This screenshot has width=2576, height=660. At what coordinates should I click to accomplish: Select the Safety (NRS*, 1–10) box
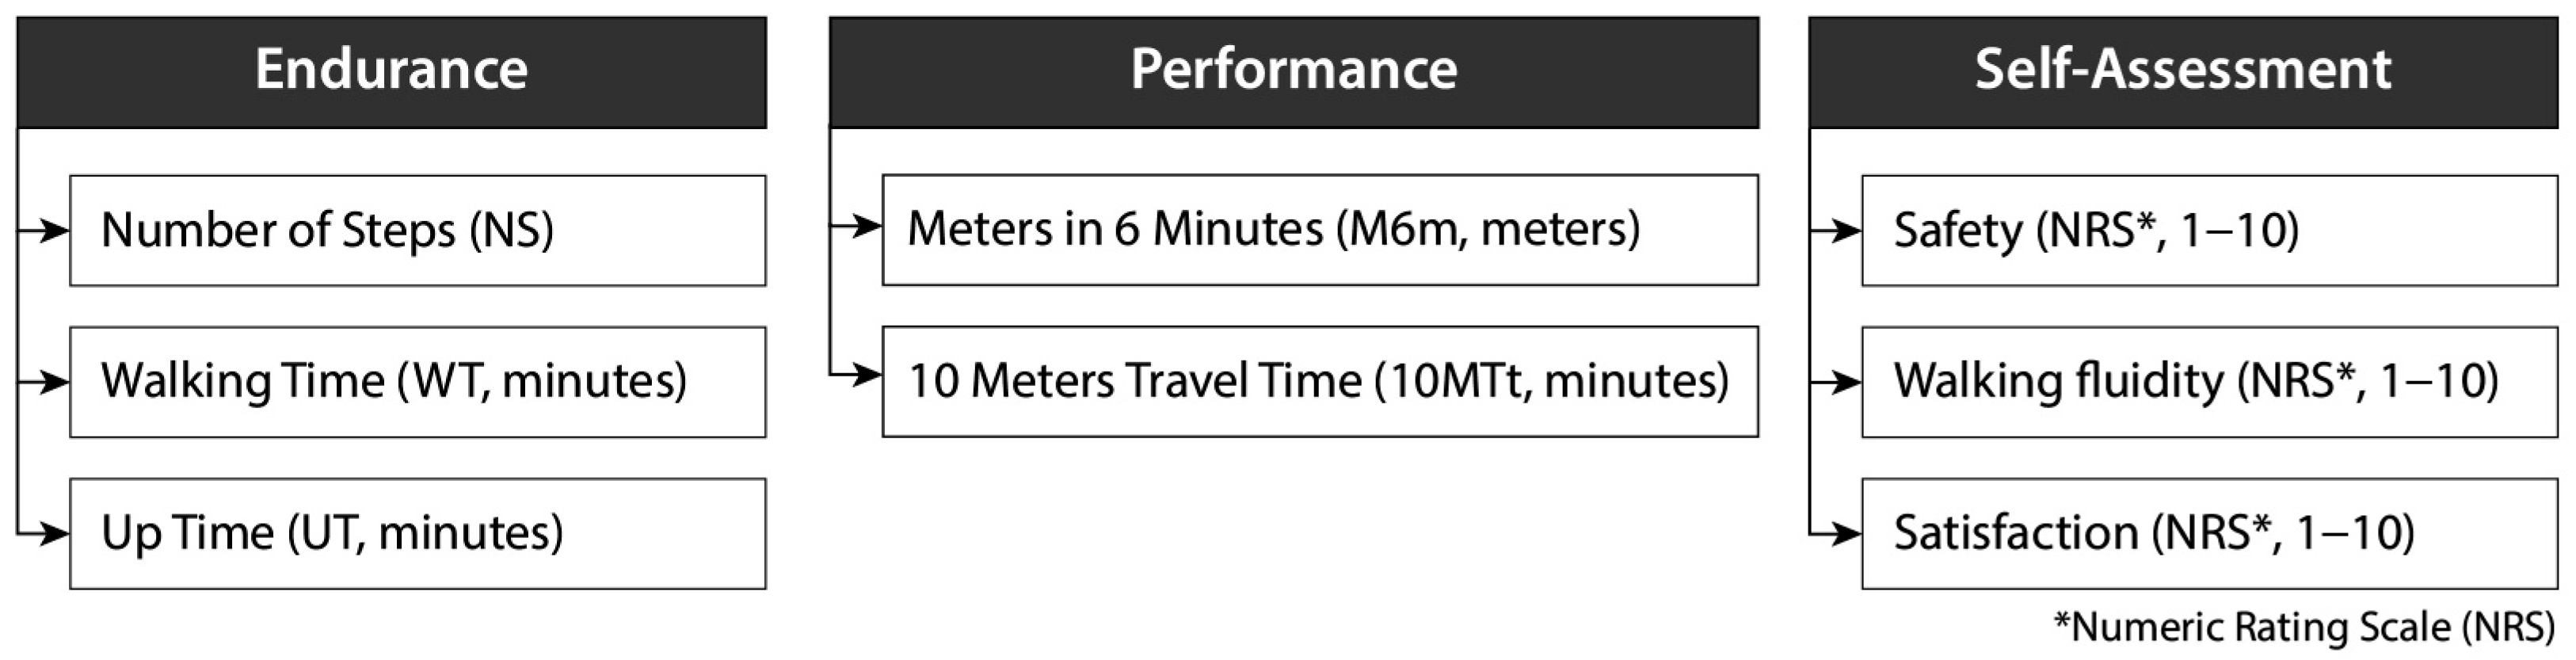click(x=2210, y=231)
